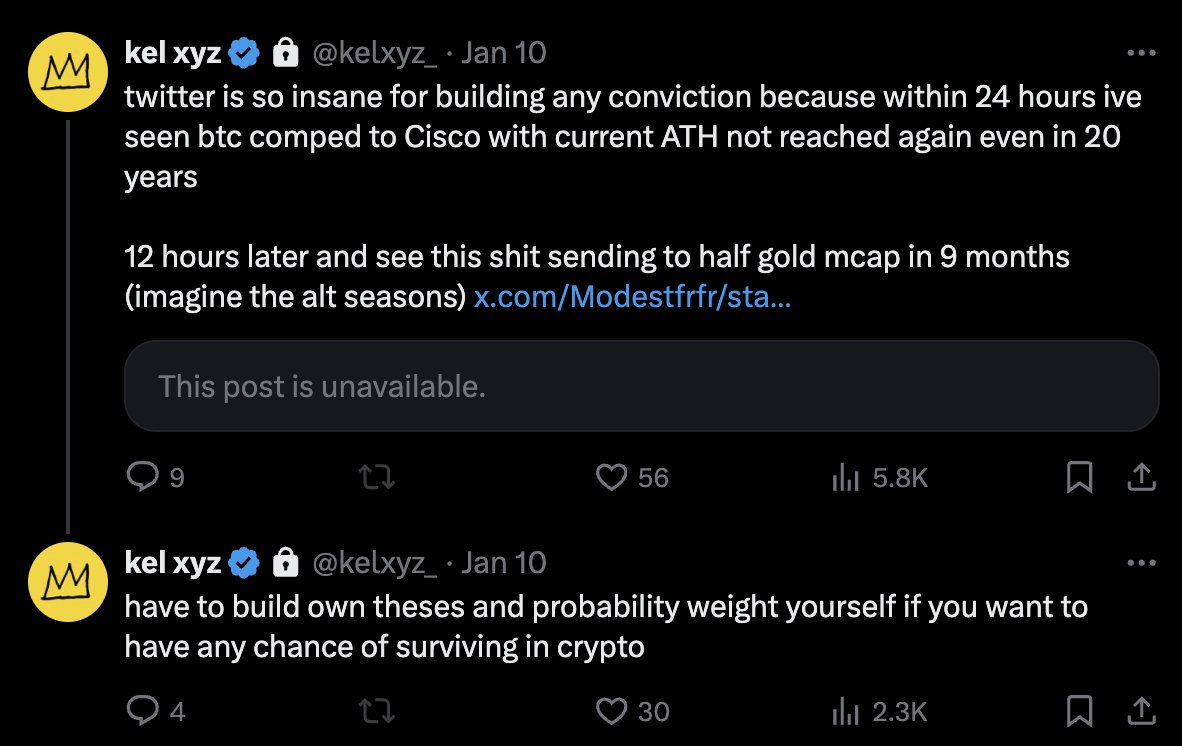
Task: Repost the tweet about surviving in crypto
Action: click(x=377, y=711)
